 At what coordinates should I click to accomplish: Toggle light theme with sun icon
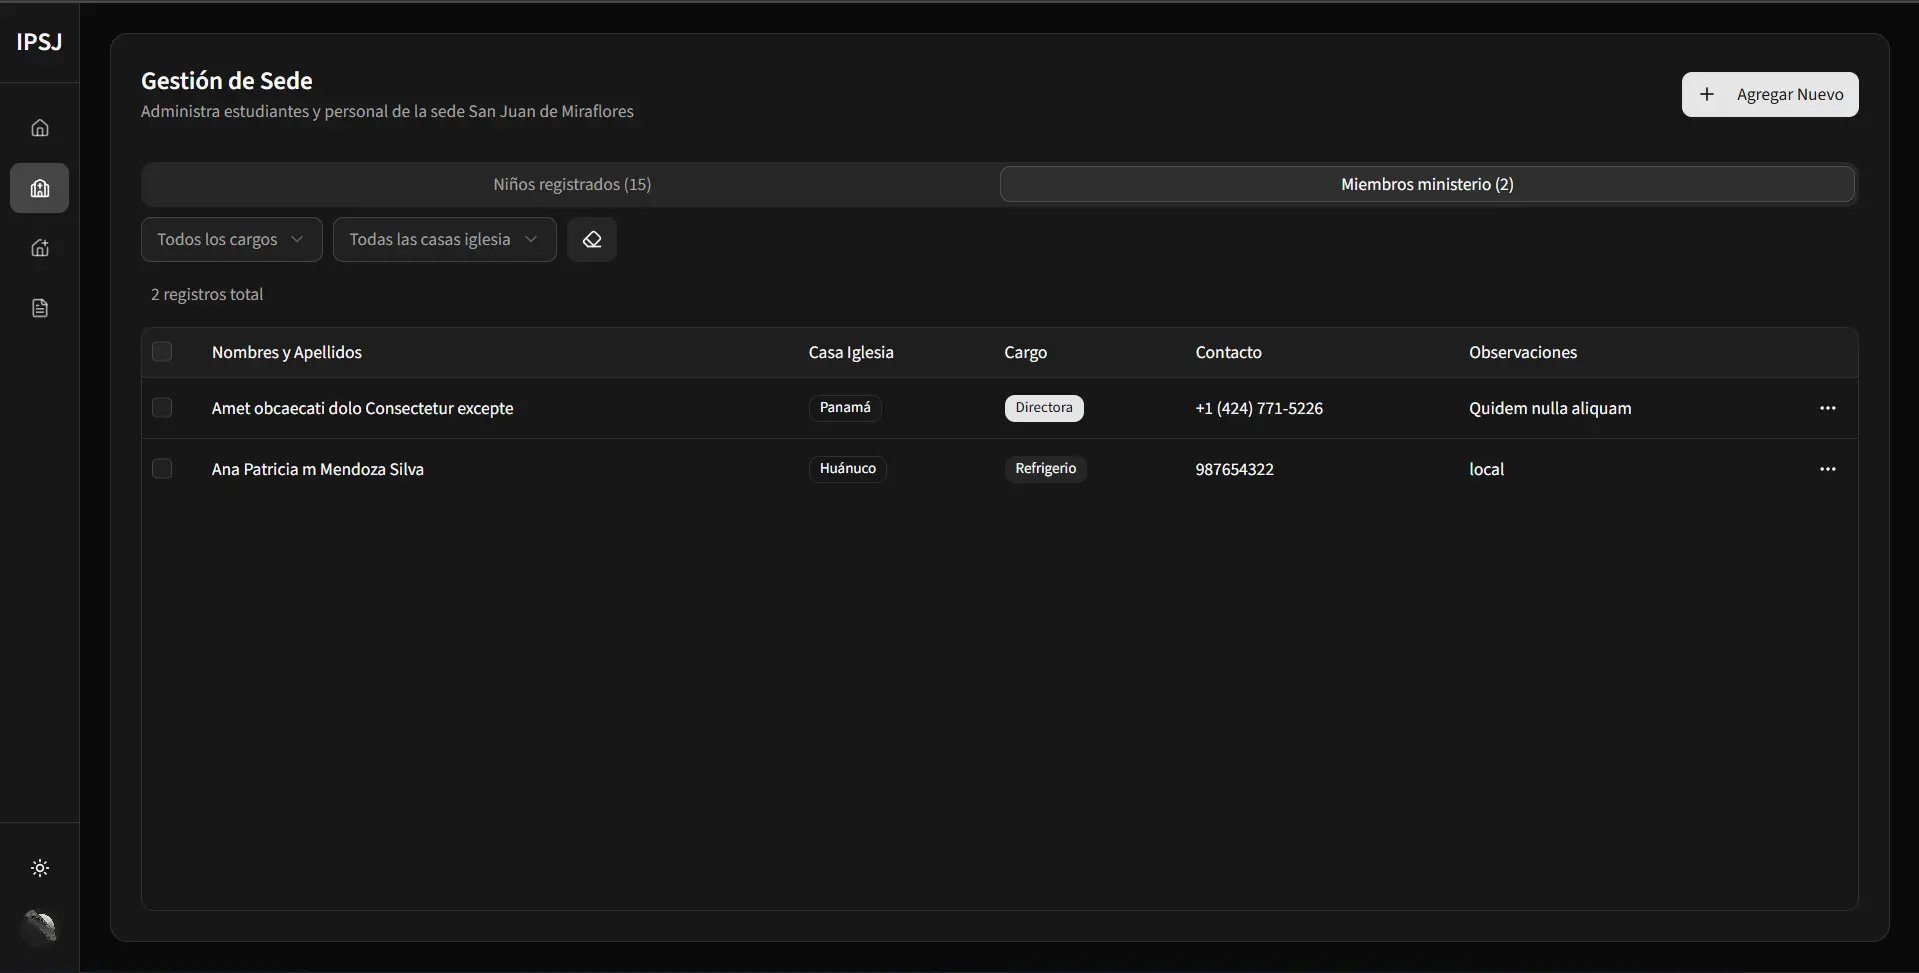click(x=40, y=868)
